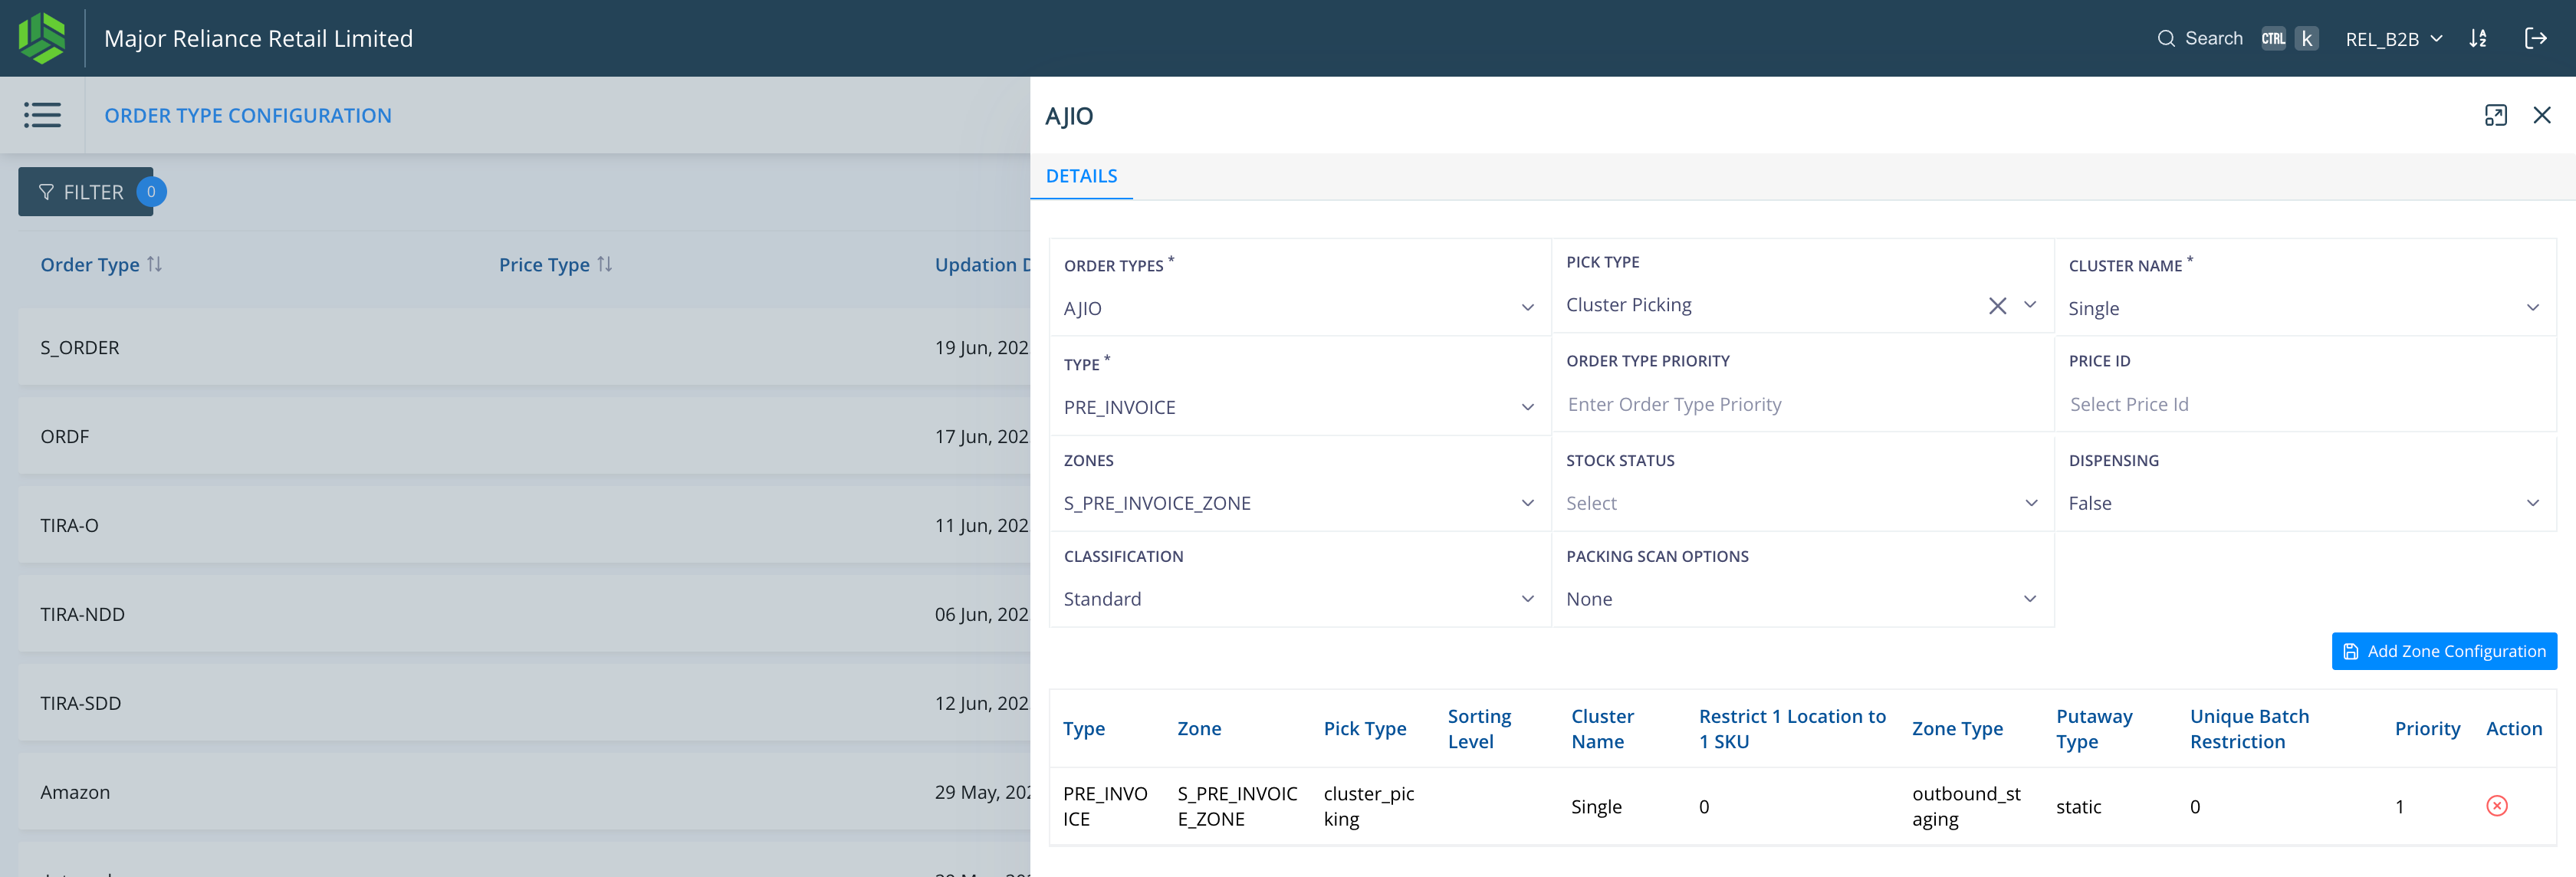Click the S_PRE_INVOICE_ZONE table cell

(1237, 806)
